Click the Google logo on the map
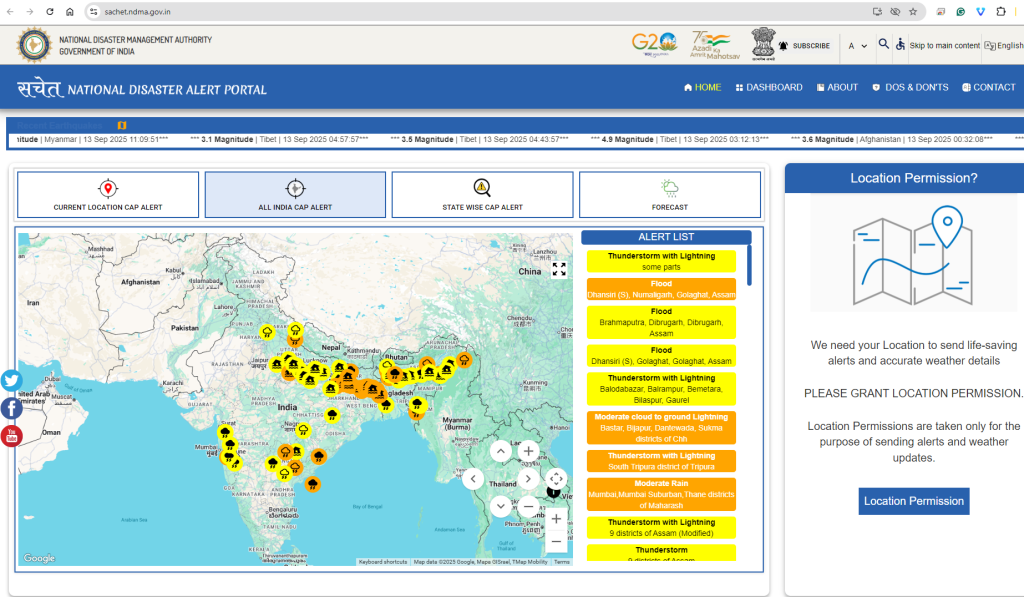Screen dimensions: 1024x597 [x=39, y=558]
